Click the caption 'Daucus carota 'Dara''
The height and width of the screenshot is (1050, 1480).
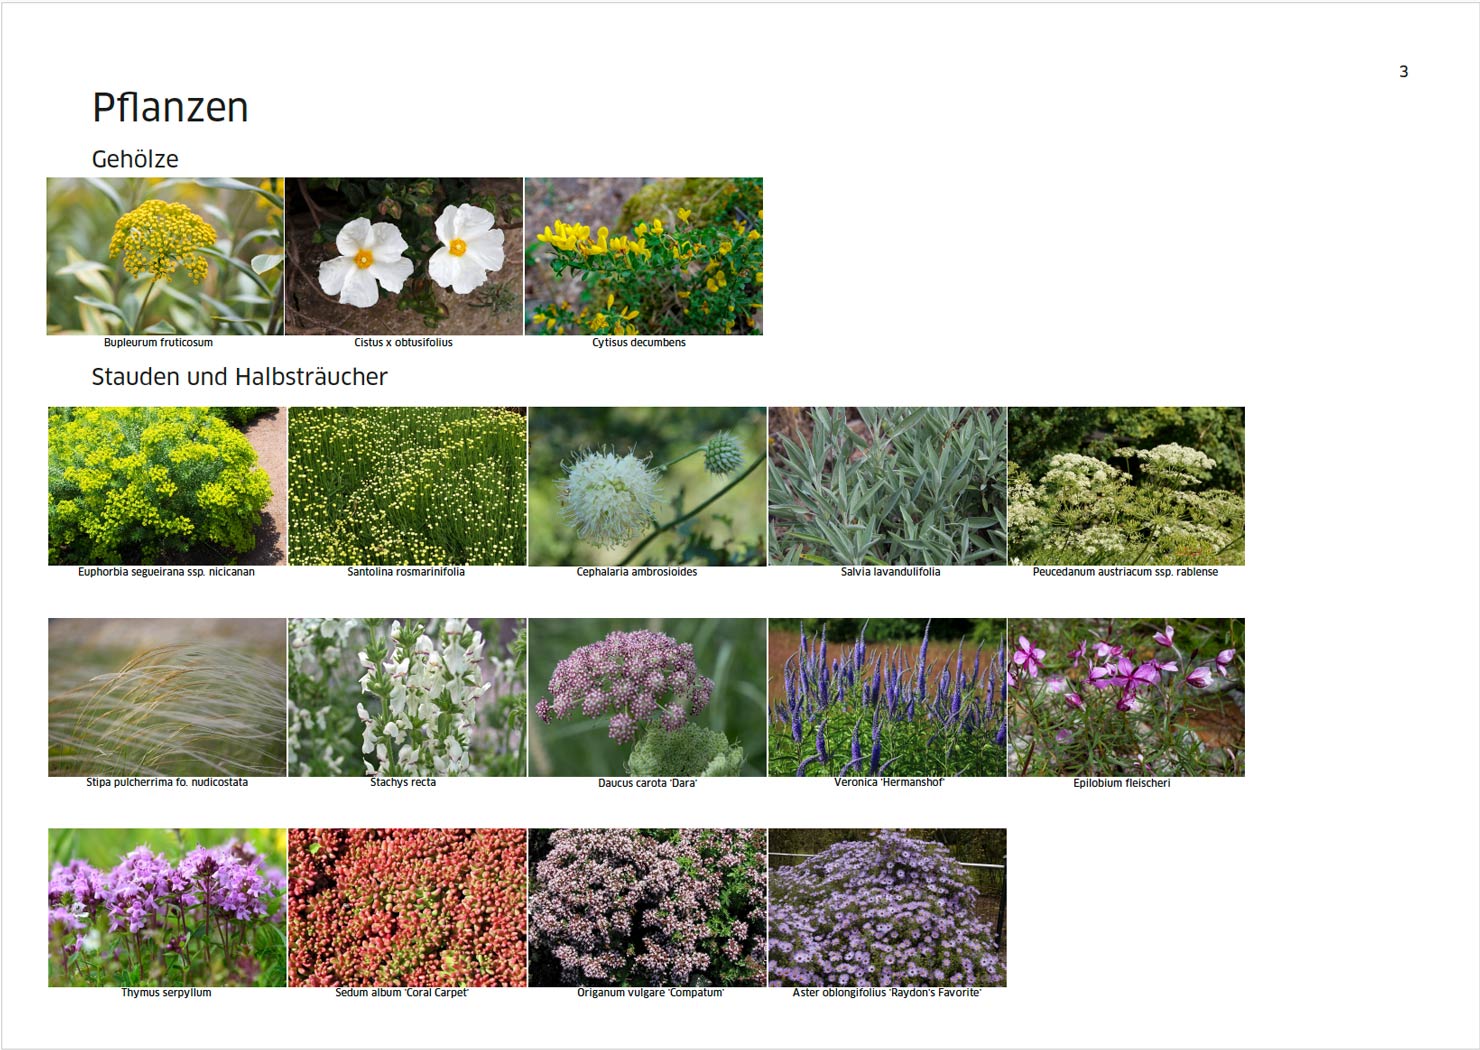[647, 783]
